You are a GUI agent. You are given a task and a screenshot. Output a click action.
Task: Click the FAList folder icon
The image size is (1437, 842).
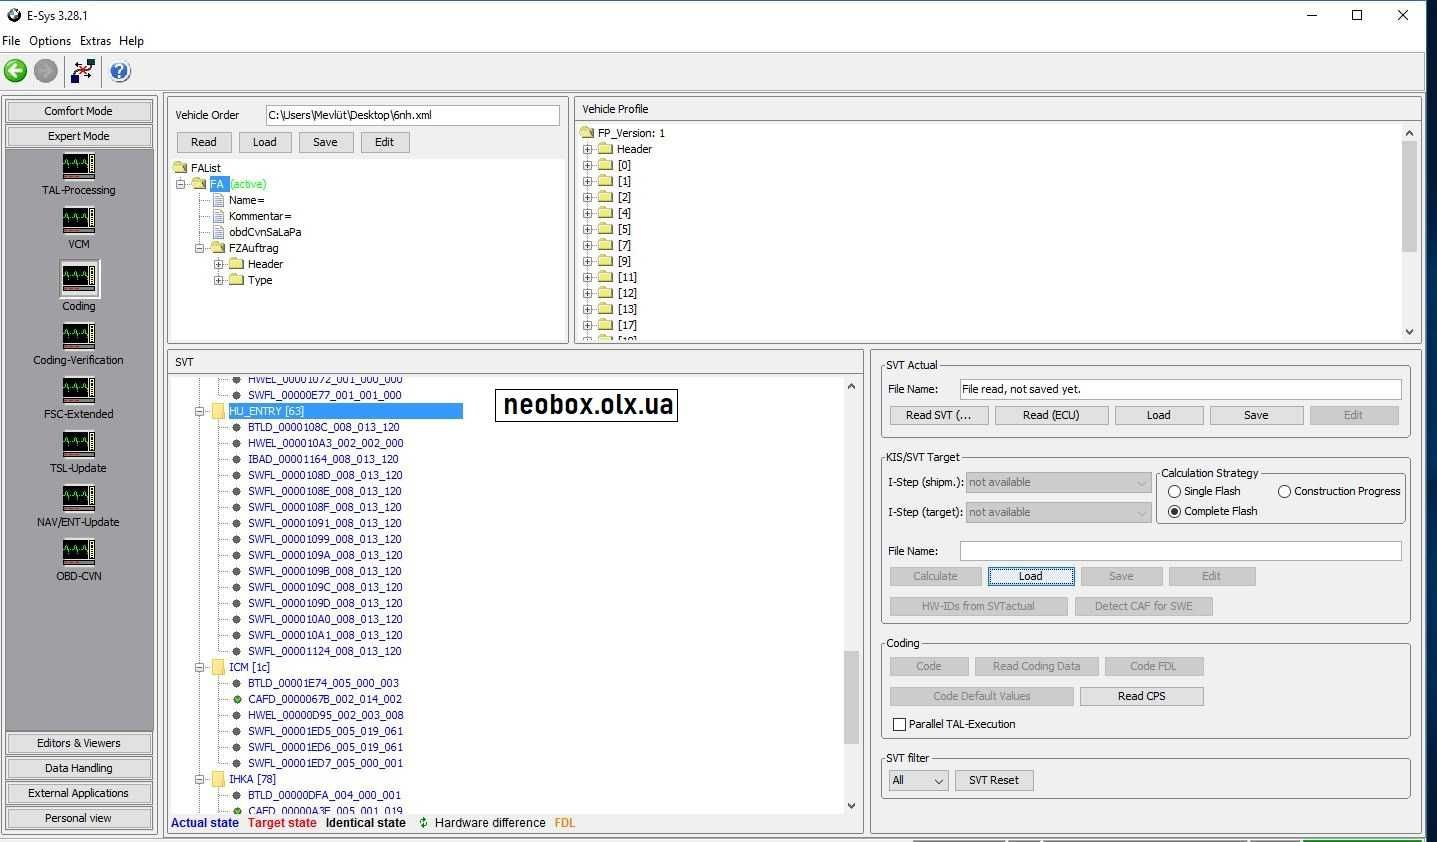tap(180, 168)
